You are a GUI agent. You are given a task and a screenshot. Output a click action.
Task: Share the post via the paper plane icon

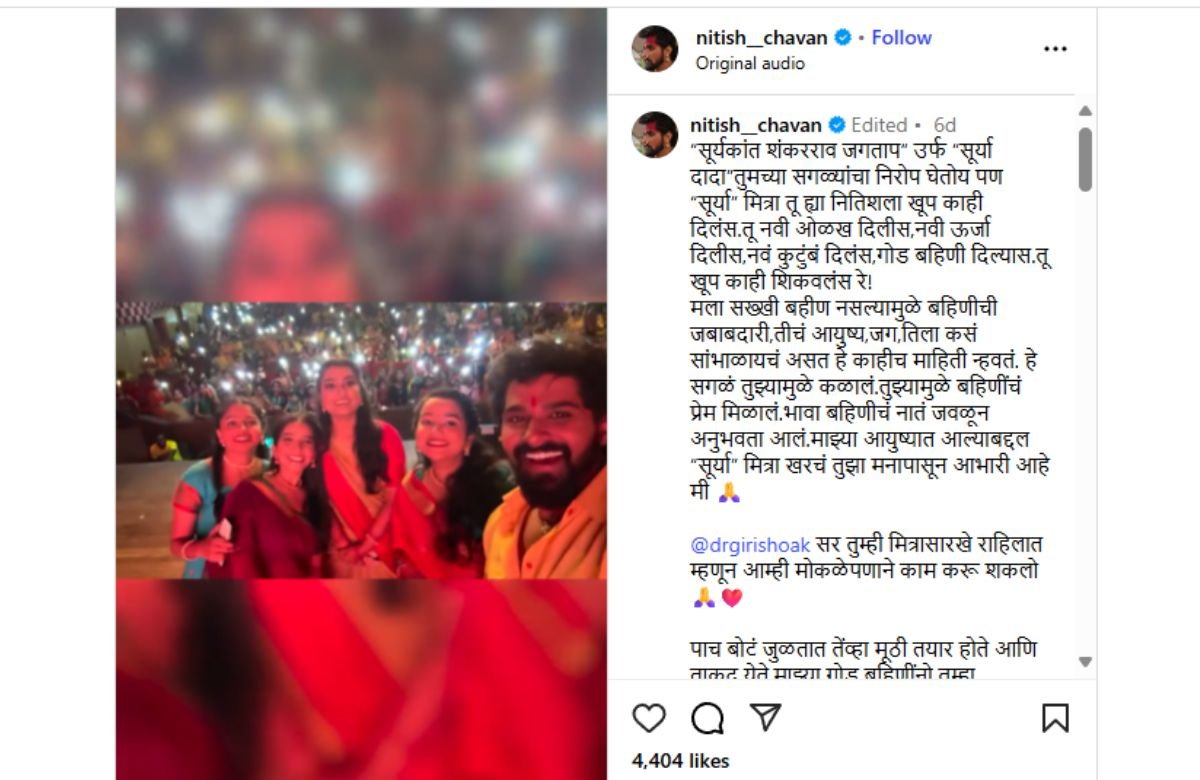tap(765, 717)
